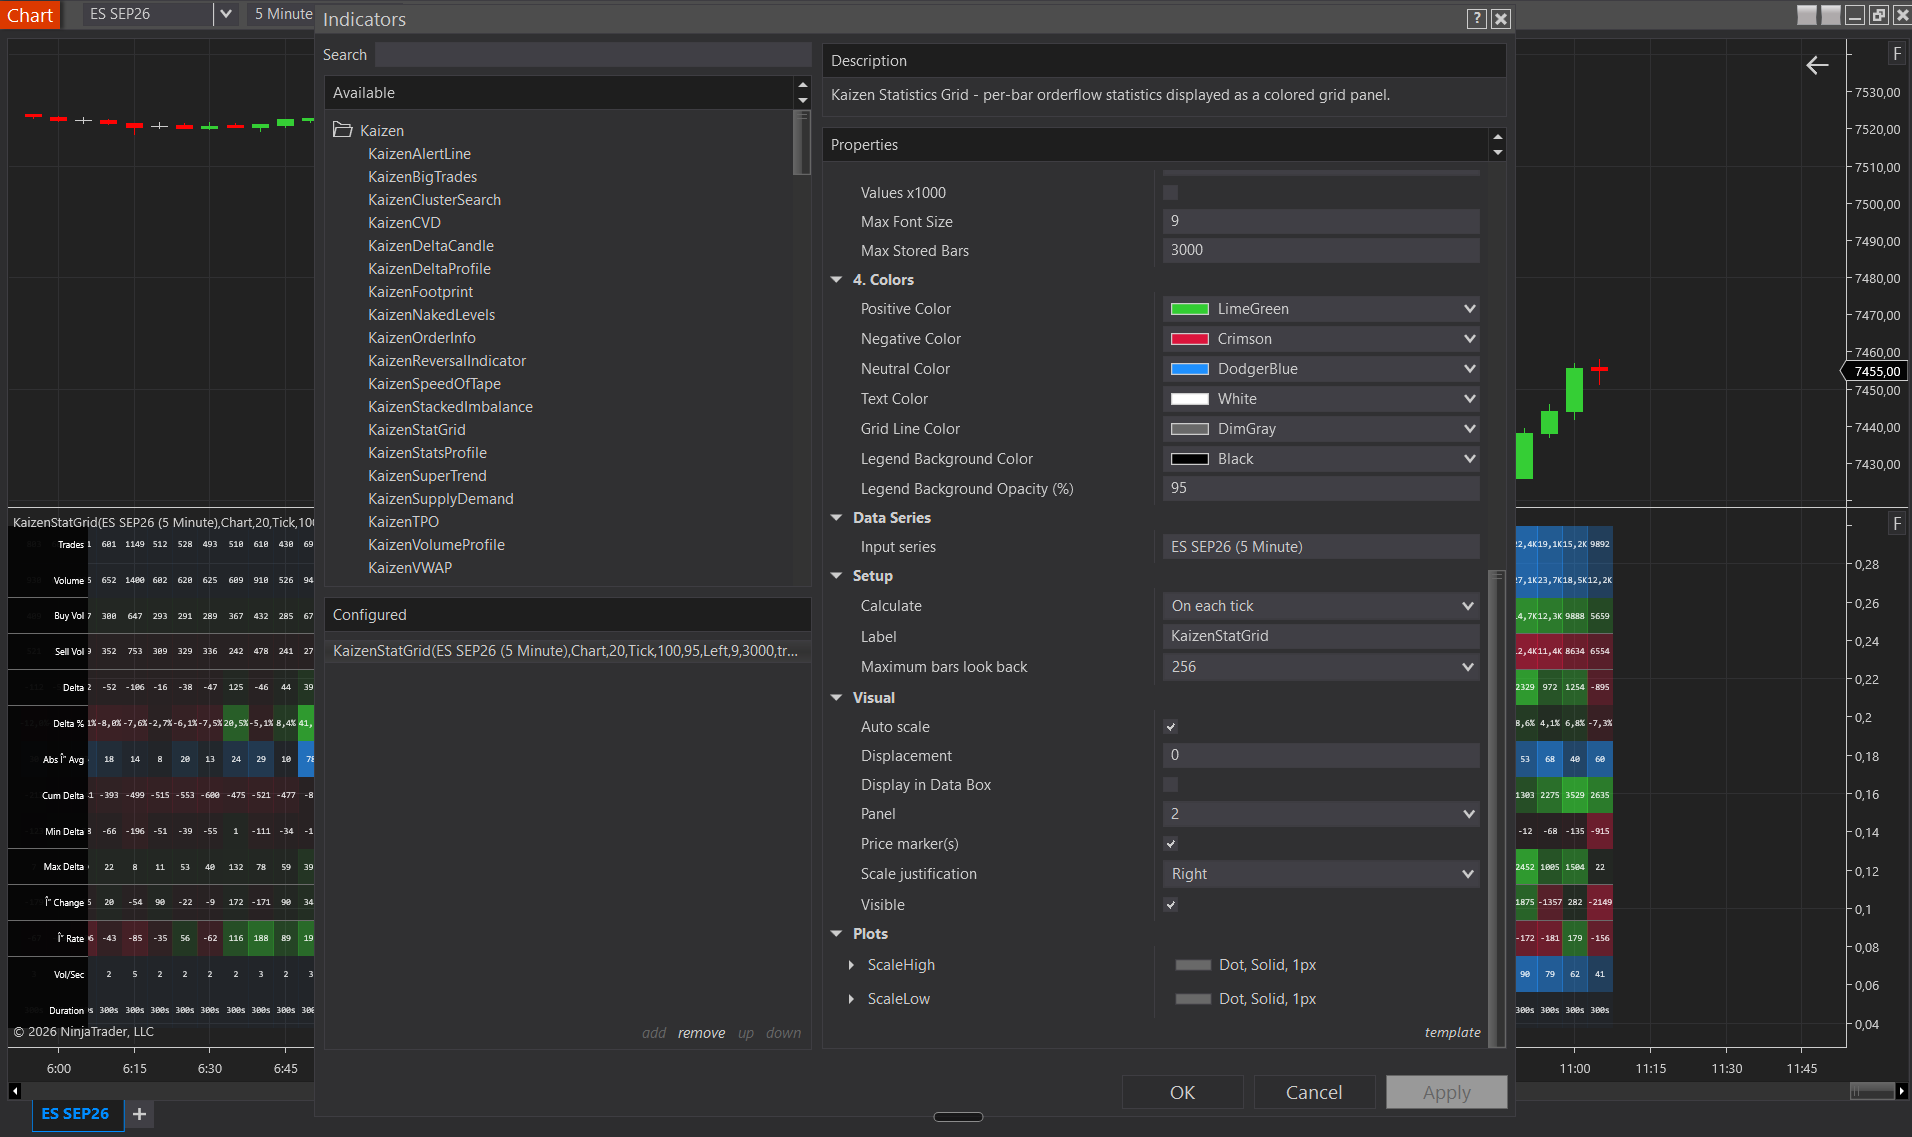1912x1137 pixels.
Task: Collapse the 4. Colors section
Action: (837, 280)
